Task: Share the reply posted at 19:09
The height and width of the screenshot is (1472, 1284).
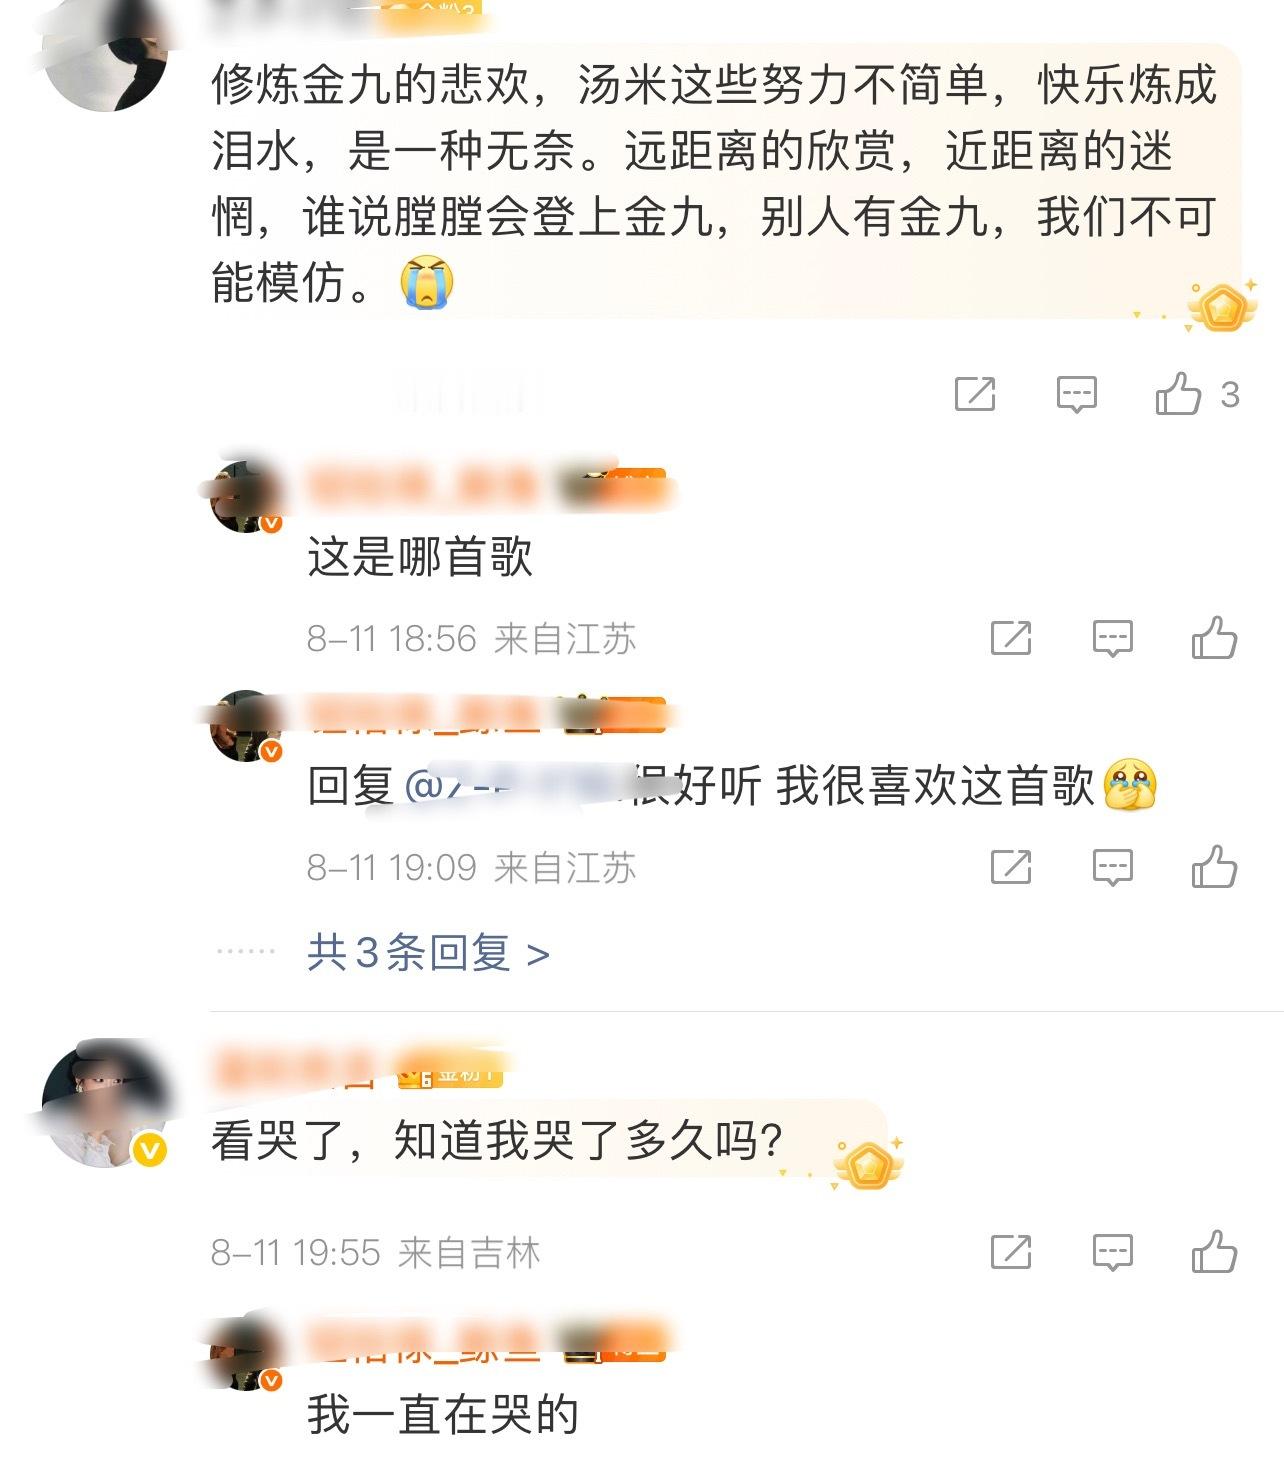Action: click(x=1010, y=867)
